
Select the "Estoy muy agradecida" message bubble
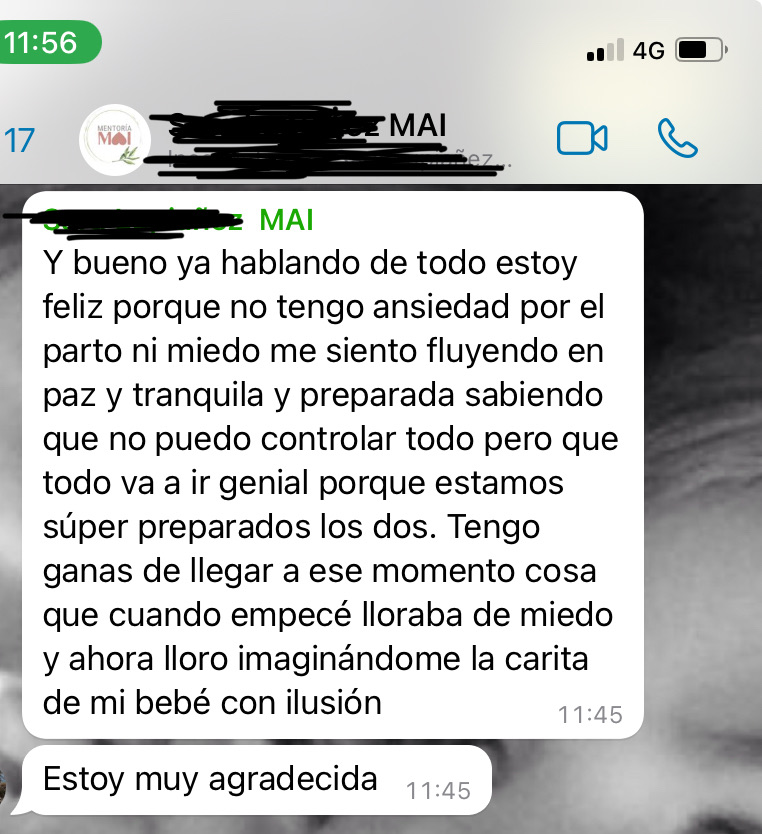pos(256,780)
